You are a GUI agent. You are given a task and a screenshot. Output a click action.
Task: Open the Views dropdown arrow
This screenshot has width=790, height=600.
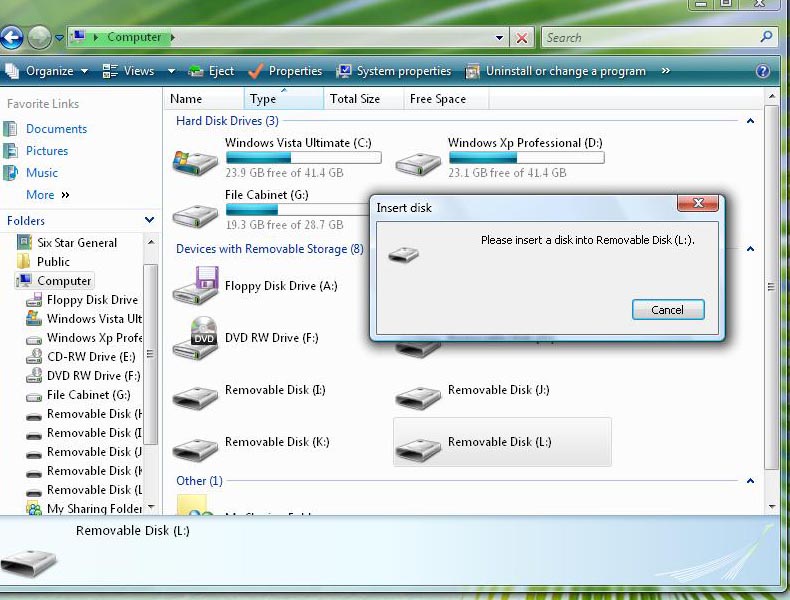tap(171, 71)
